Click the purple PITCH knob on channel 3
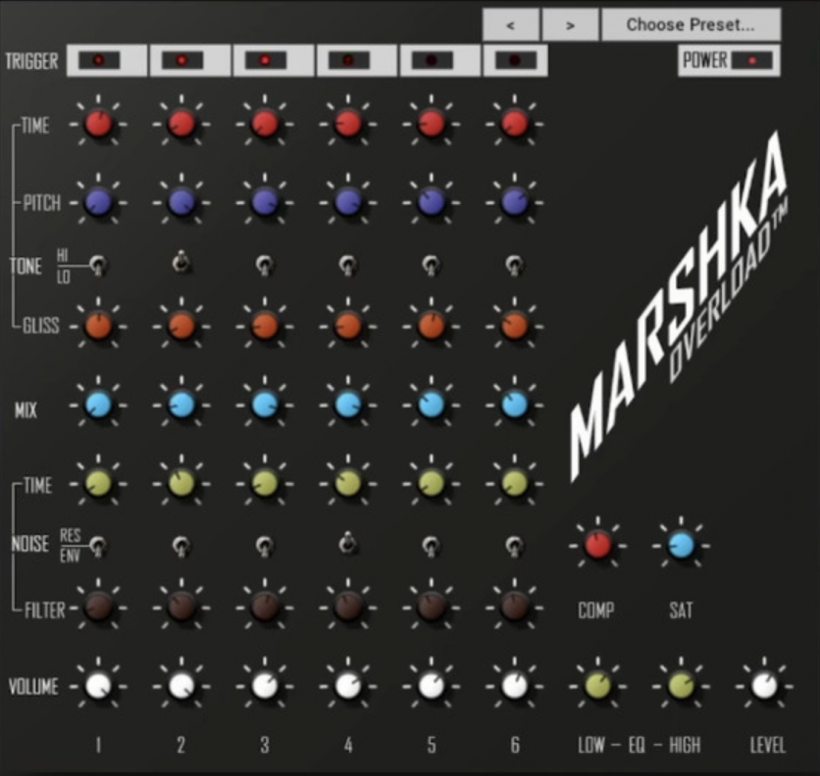This screenshot has width=820, height=776. click(x=265, y=202)
